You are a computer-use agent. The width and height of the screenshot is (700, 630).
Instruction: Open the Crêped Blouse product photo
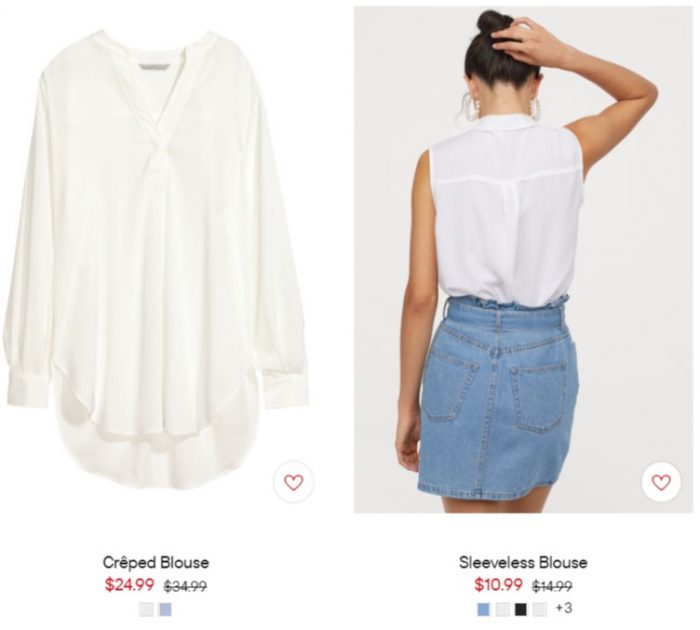click(156, 257)
